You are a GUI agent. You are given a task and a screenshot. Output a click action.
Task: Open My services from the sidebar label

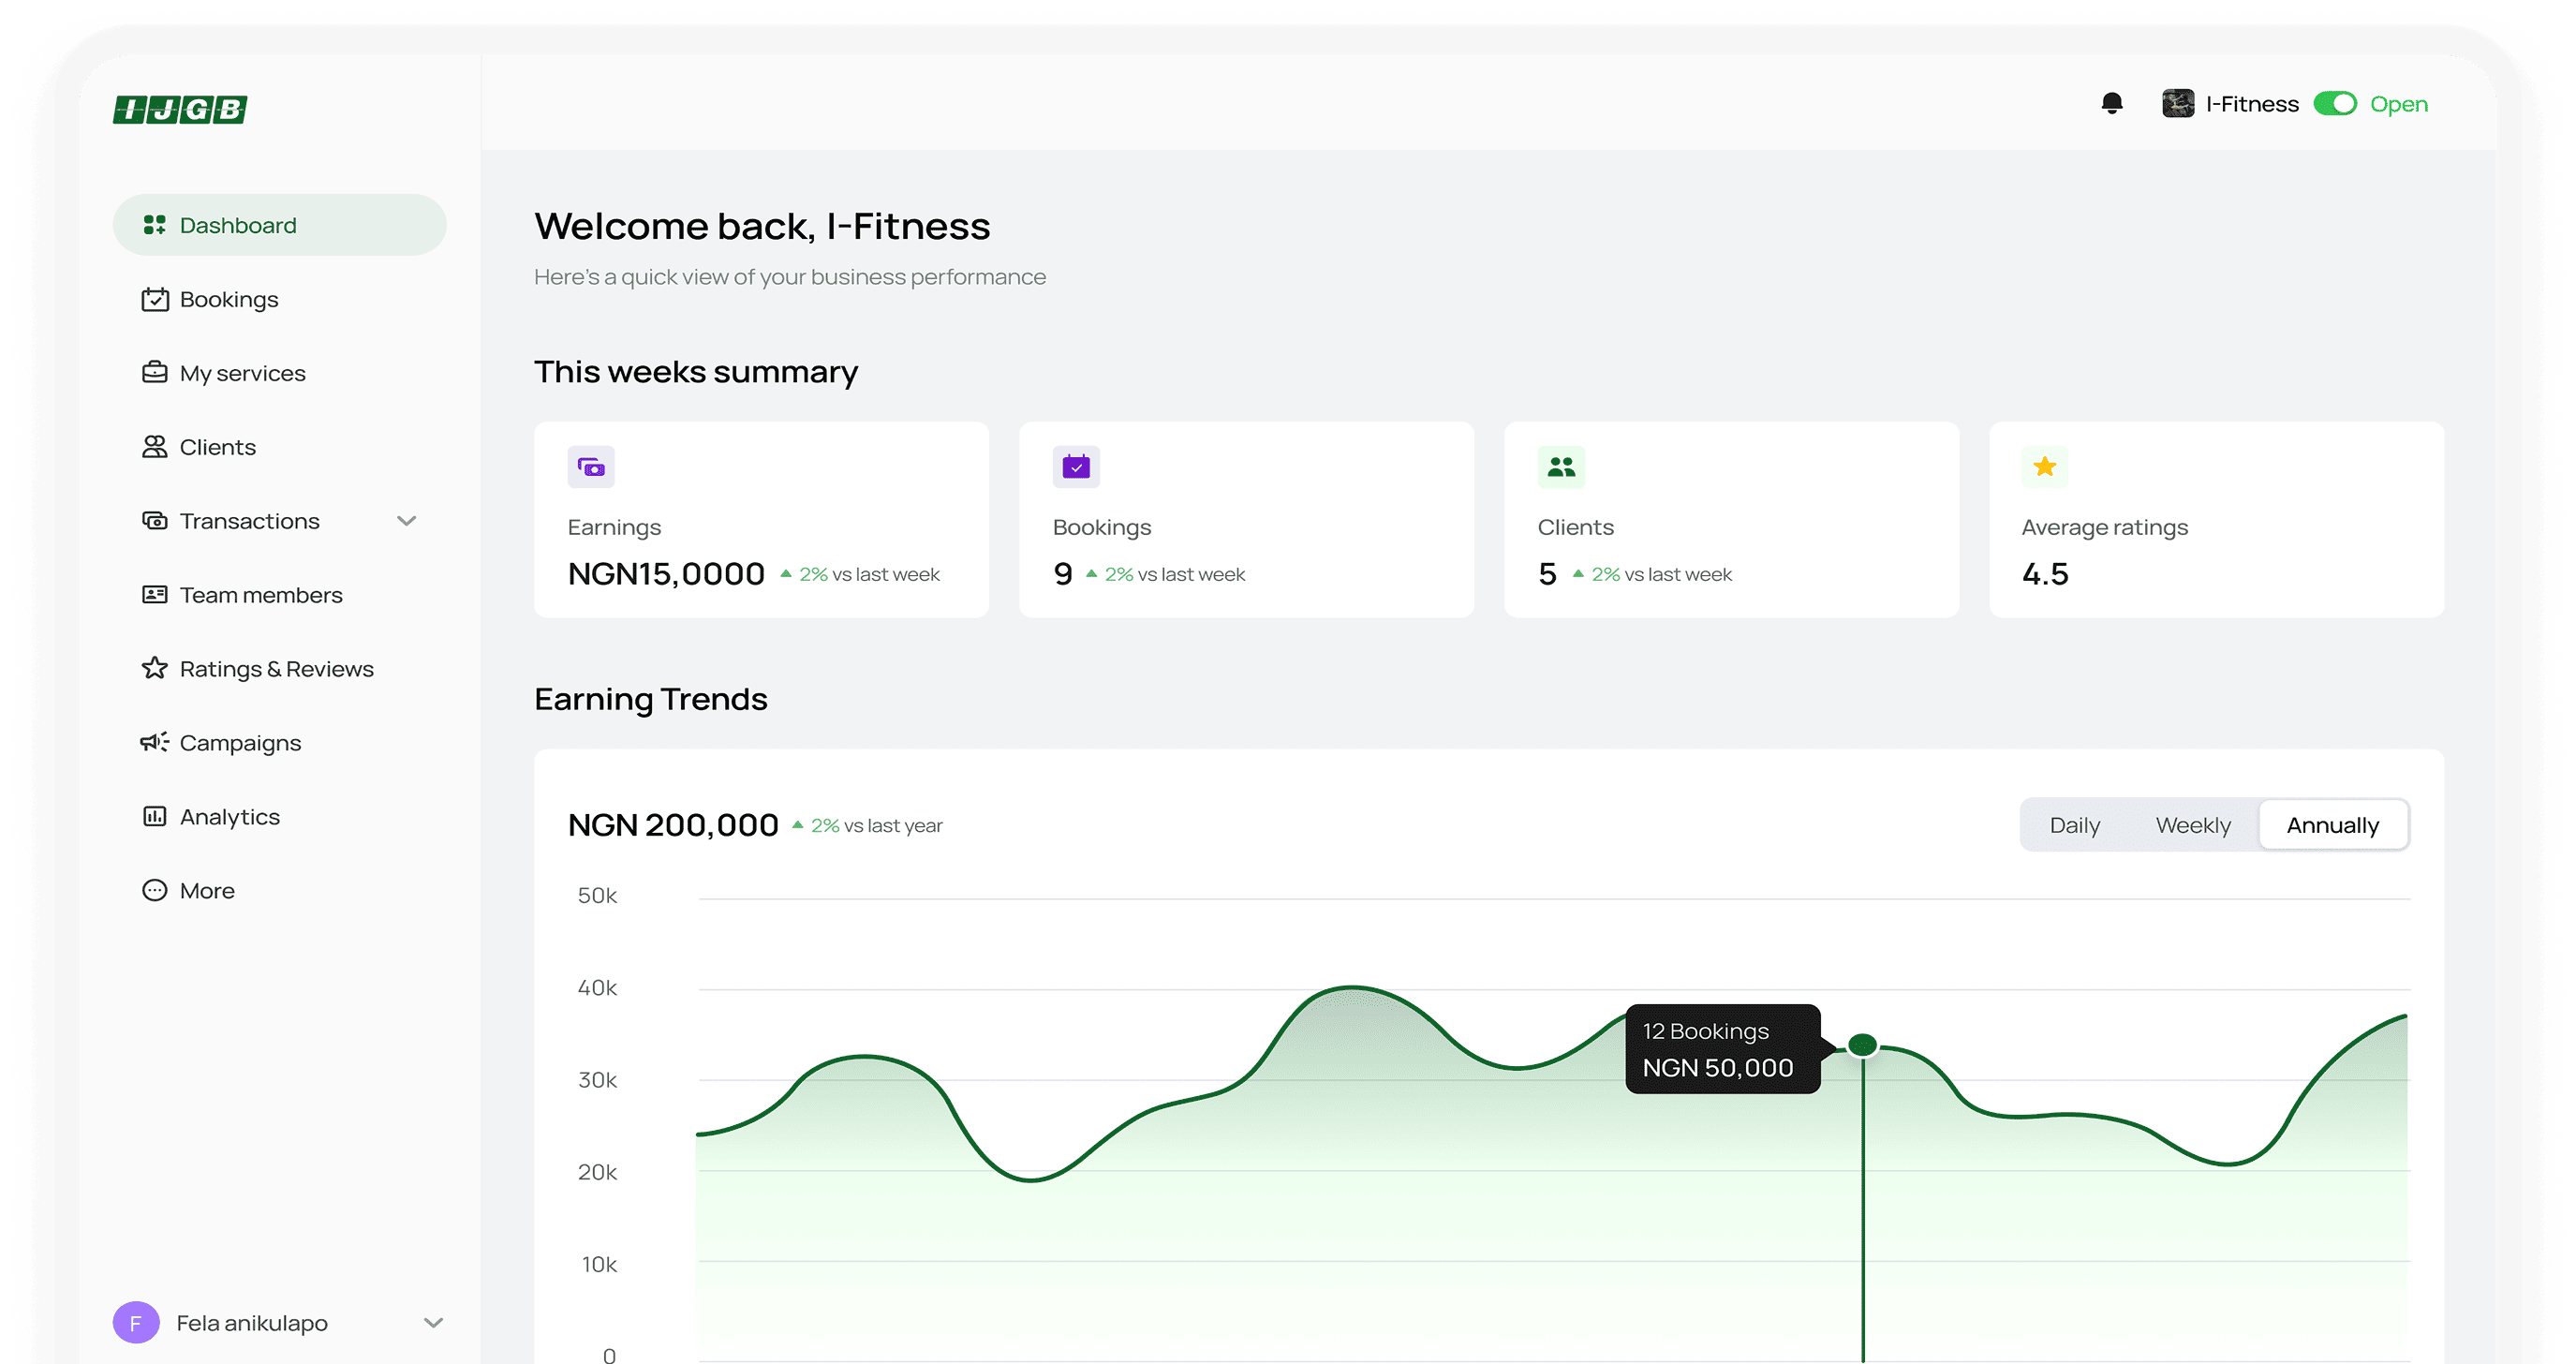(243, 373)
